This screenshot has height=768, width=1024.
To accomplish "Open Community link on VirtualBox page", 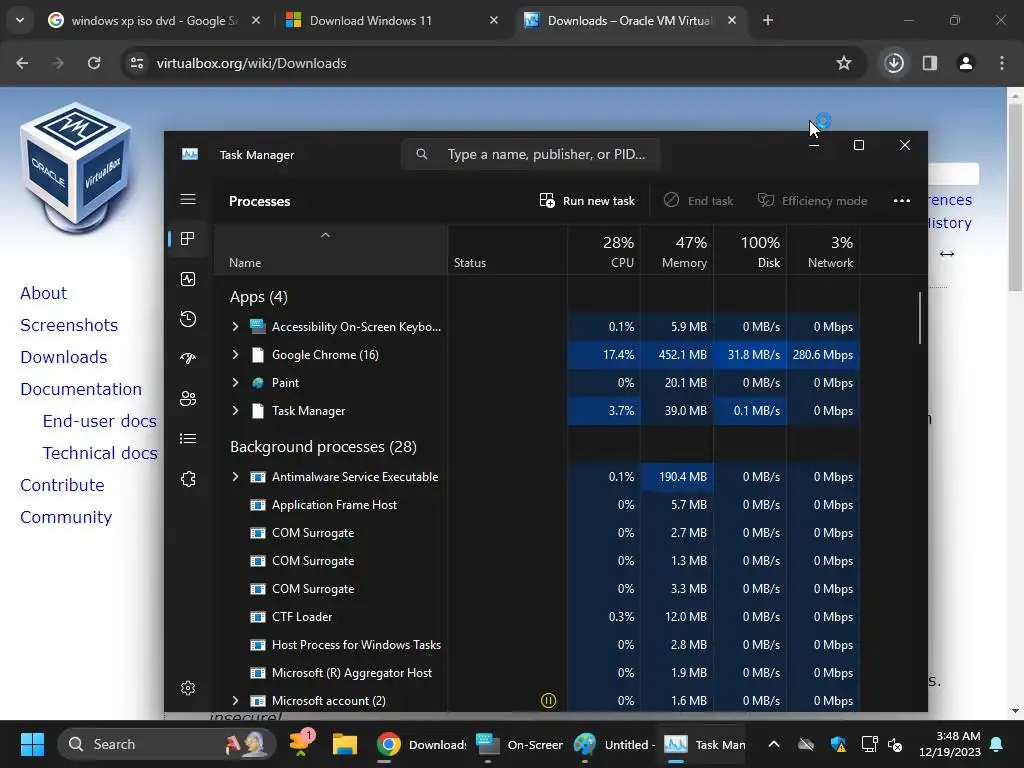I will click(x=66, y=517).
